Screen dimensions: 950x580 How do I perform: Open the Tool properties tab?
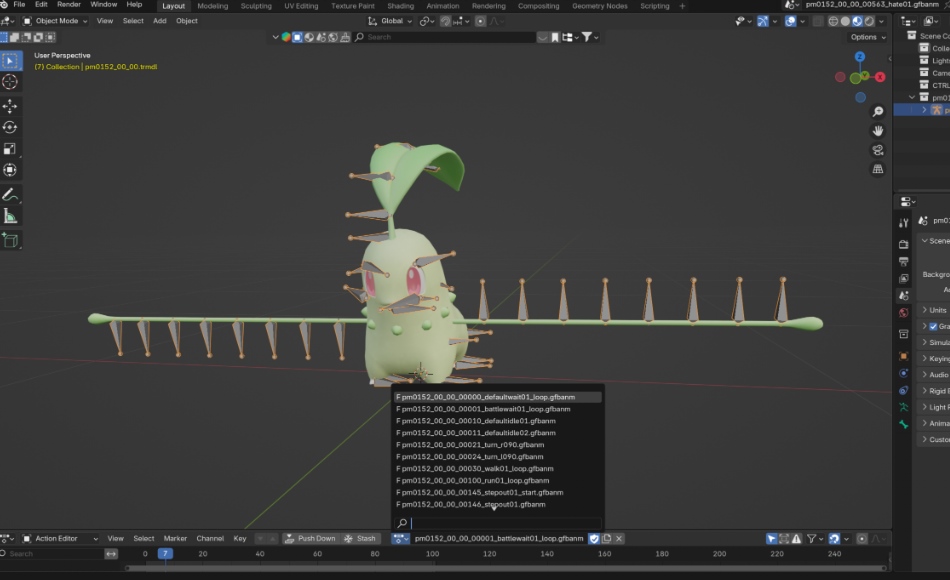pos(903,223)
